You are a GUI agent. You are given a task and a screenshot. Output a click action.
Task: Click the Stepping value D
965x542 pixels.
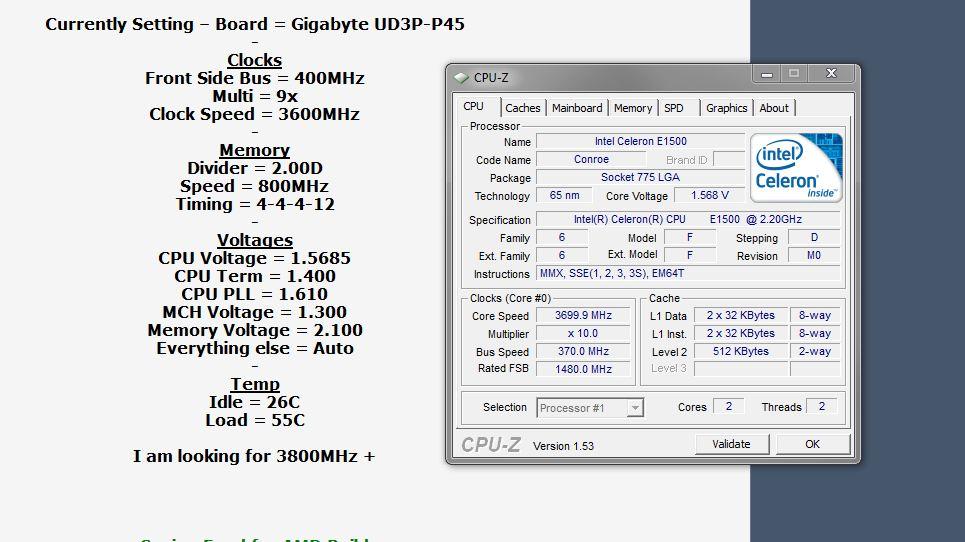pos(814,237)
